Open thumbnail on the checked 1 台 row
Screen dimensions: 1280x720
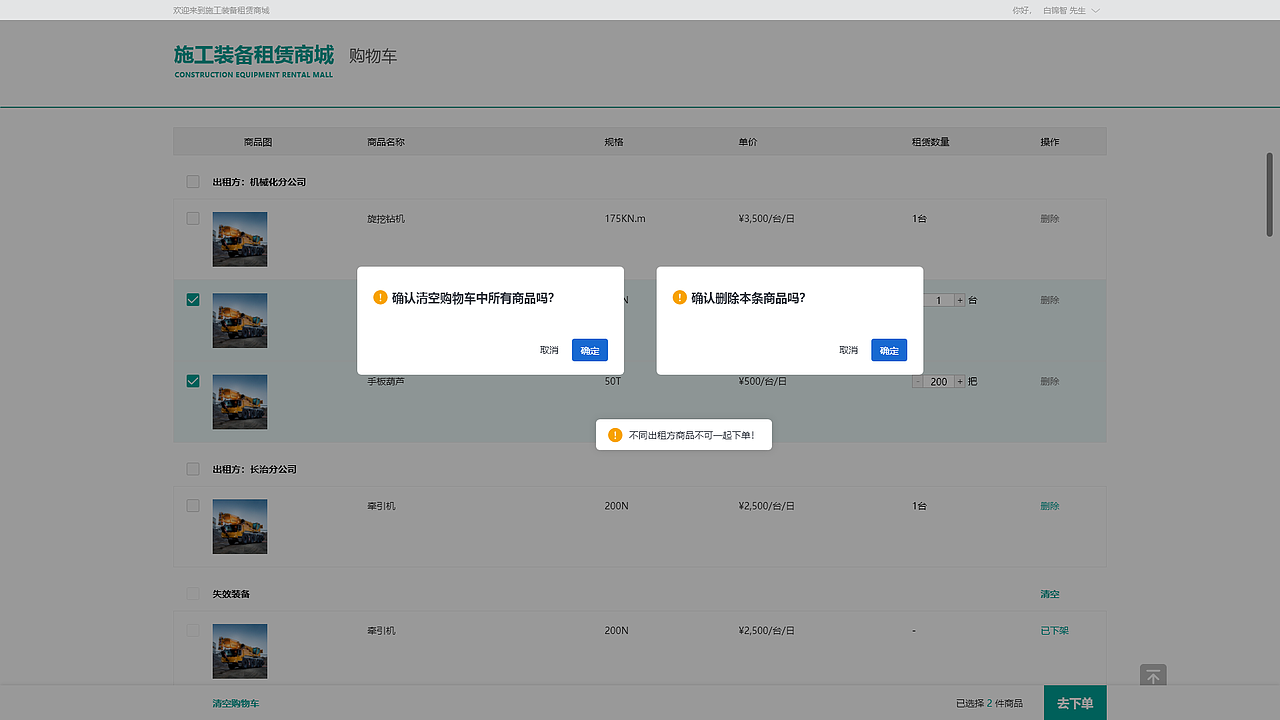tap(240, 321)
